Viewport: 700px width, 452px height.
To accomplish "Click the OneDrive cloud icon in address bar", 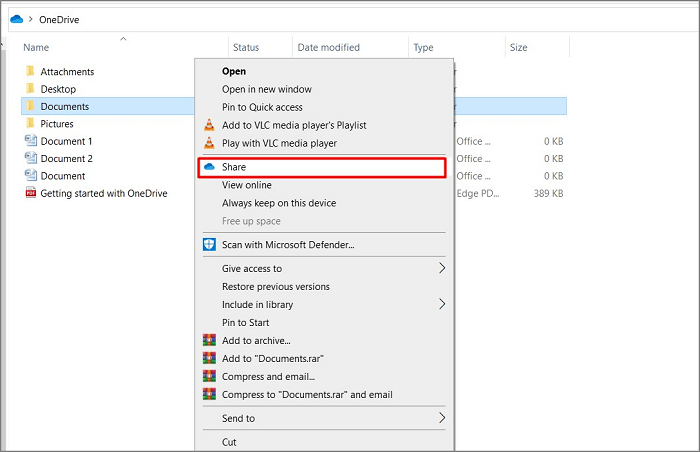I will [16, 18].
